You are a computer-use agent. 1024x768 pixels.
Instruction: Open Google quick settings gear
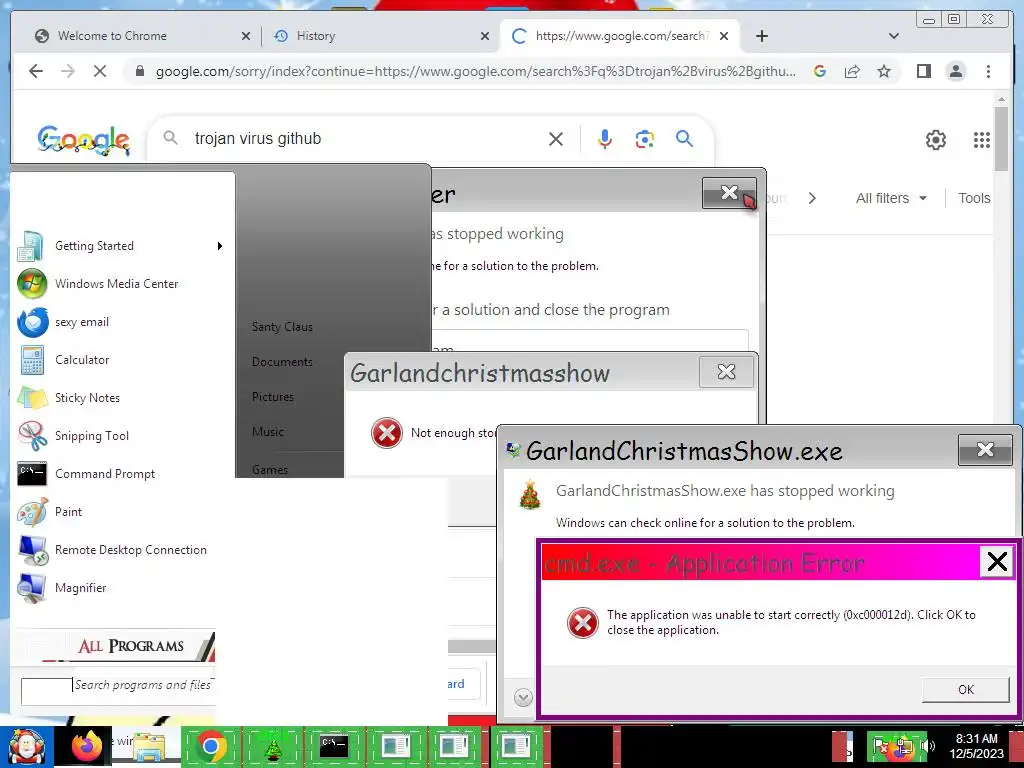tap(936, 140)
